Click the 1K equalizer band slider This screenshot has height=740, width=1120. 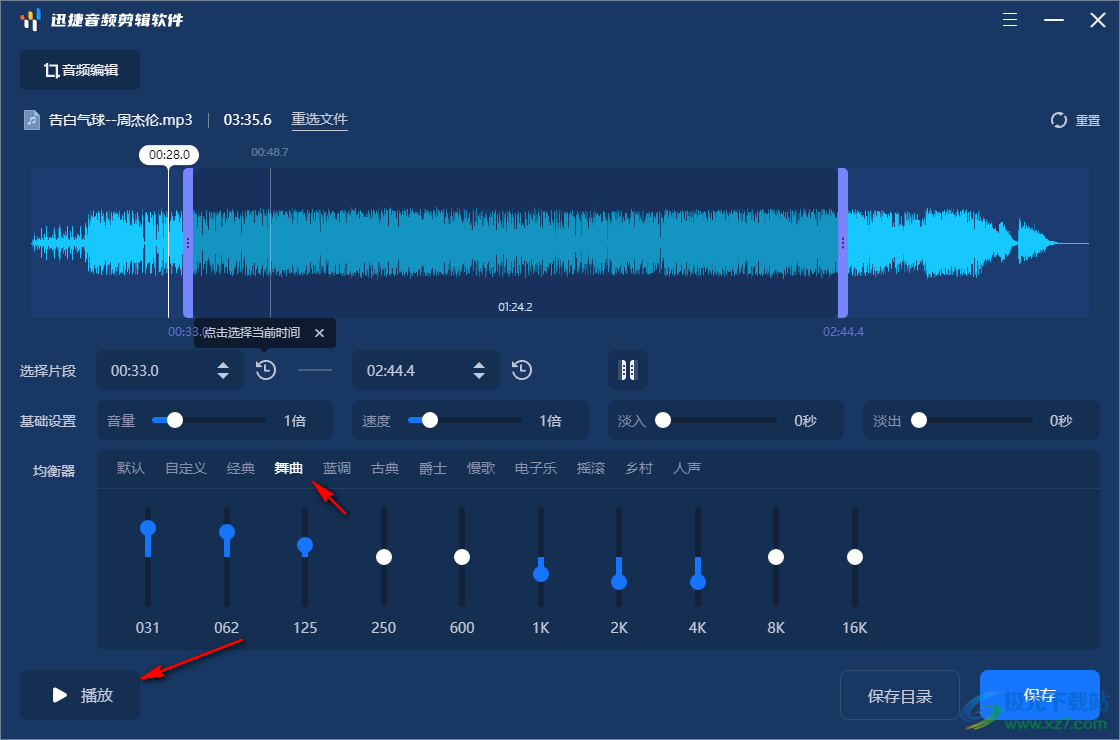[541, 573]
